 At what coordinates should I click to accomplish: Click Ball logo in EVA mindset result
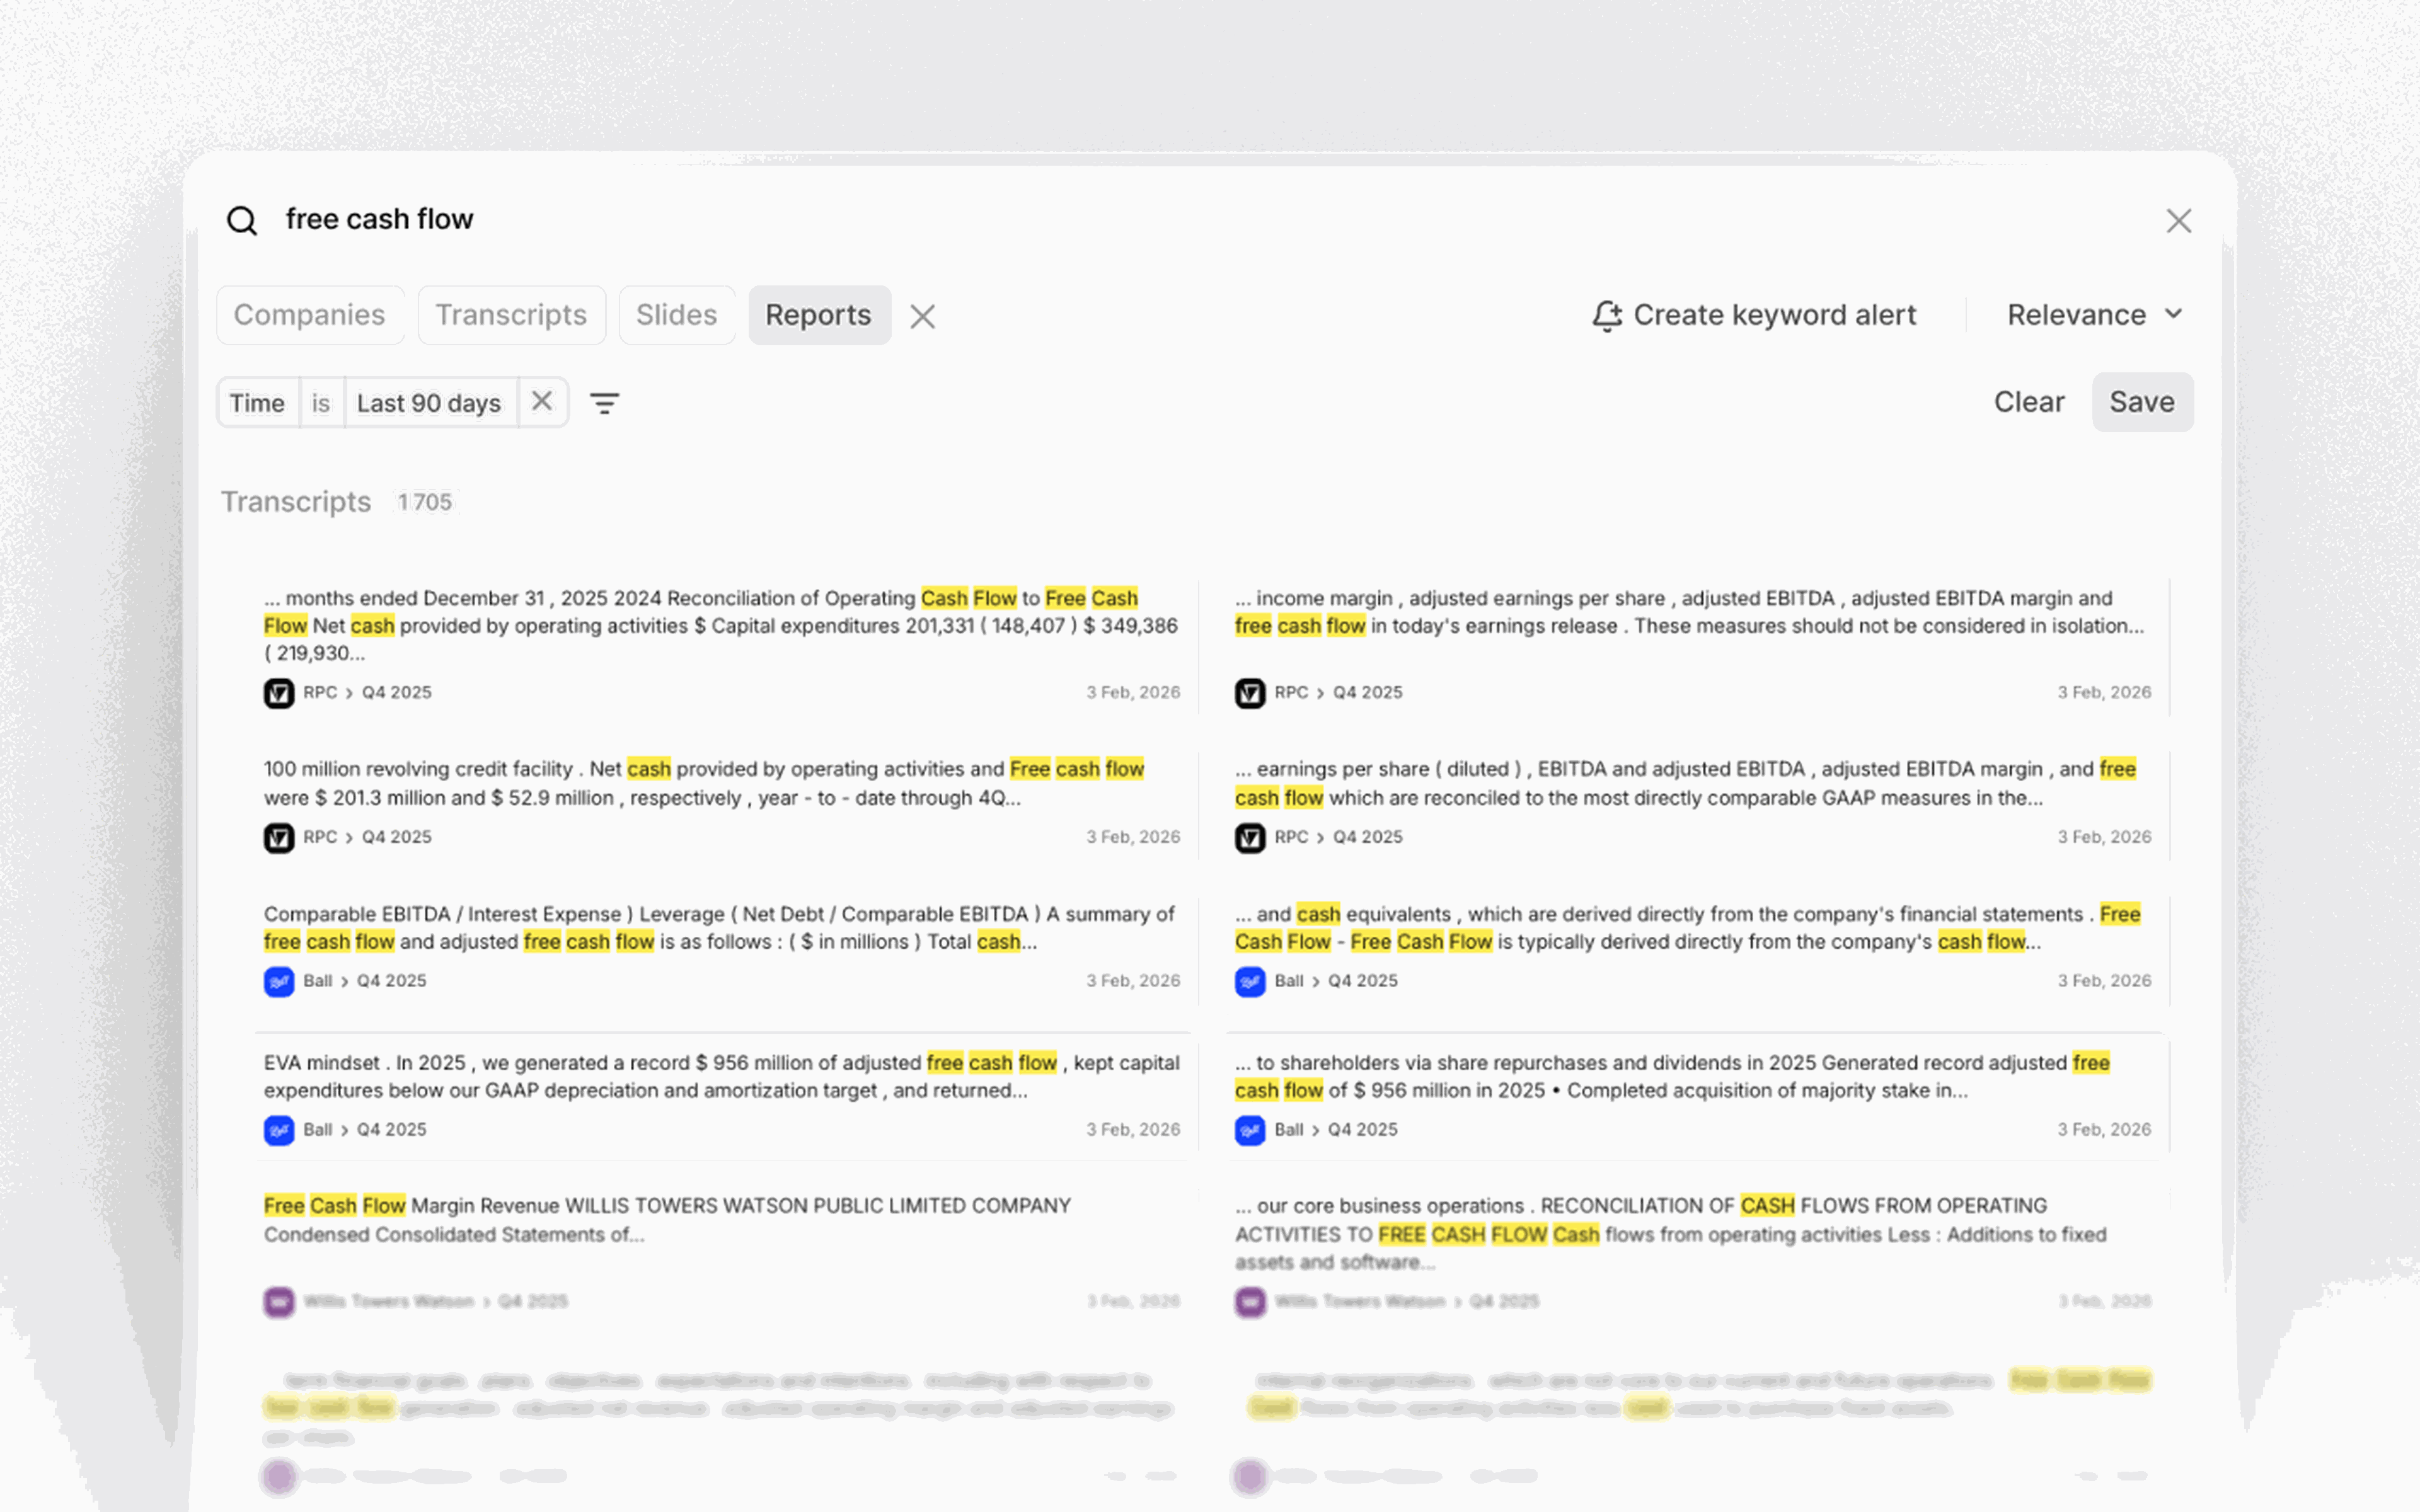tap(279, 1130)
